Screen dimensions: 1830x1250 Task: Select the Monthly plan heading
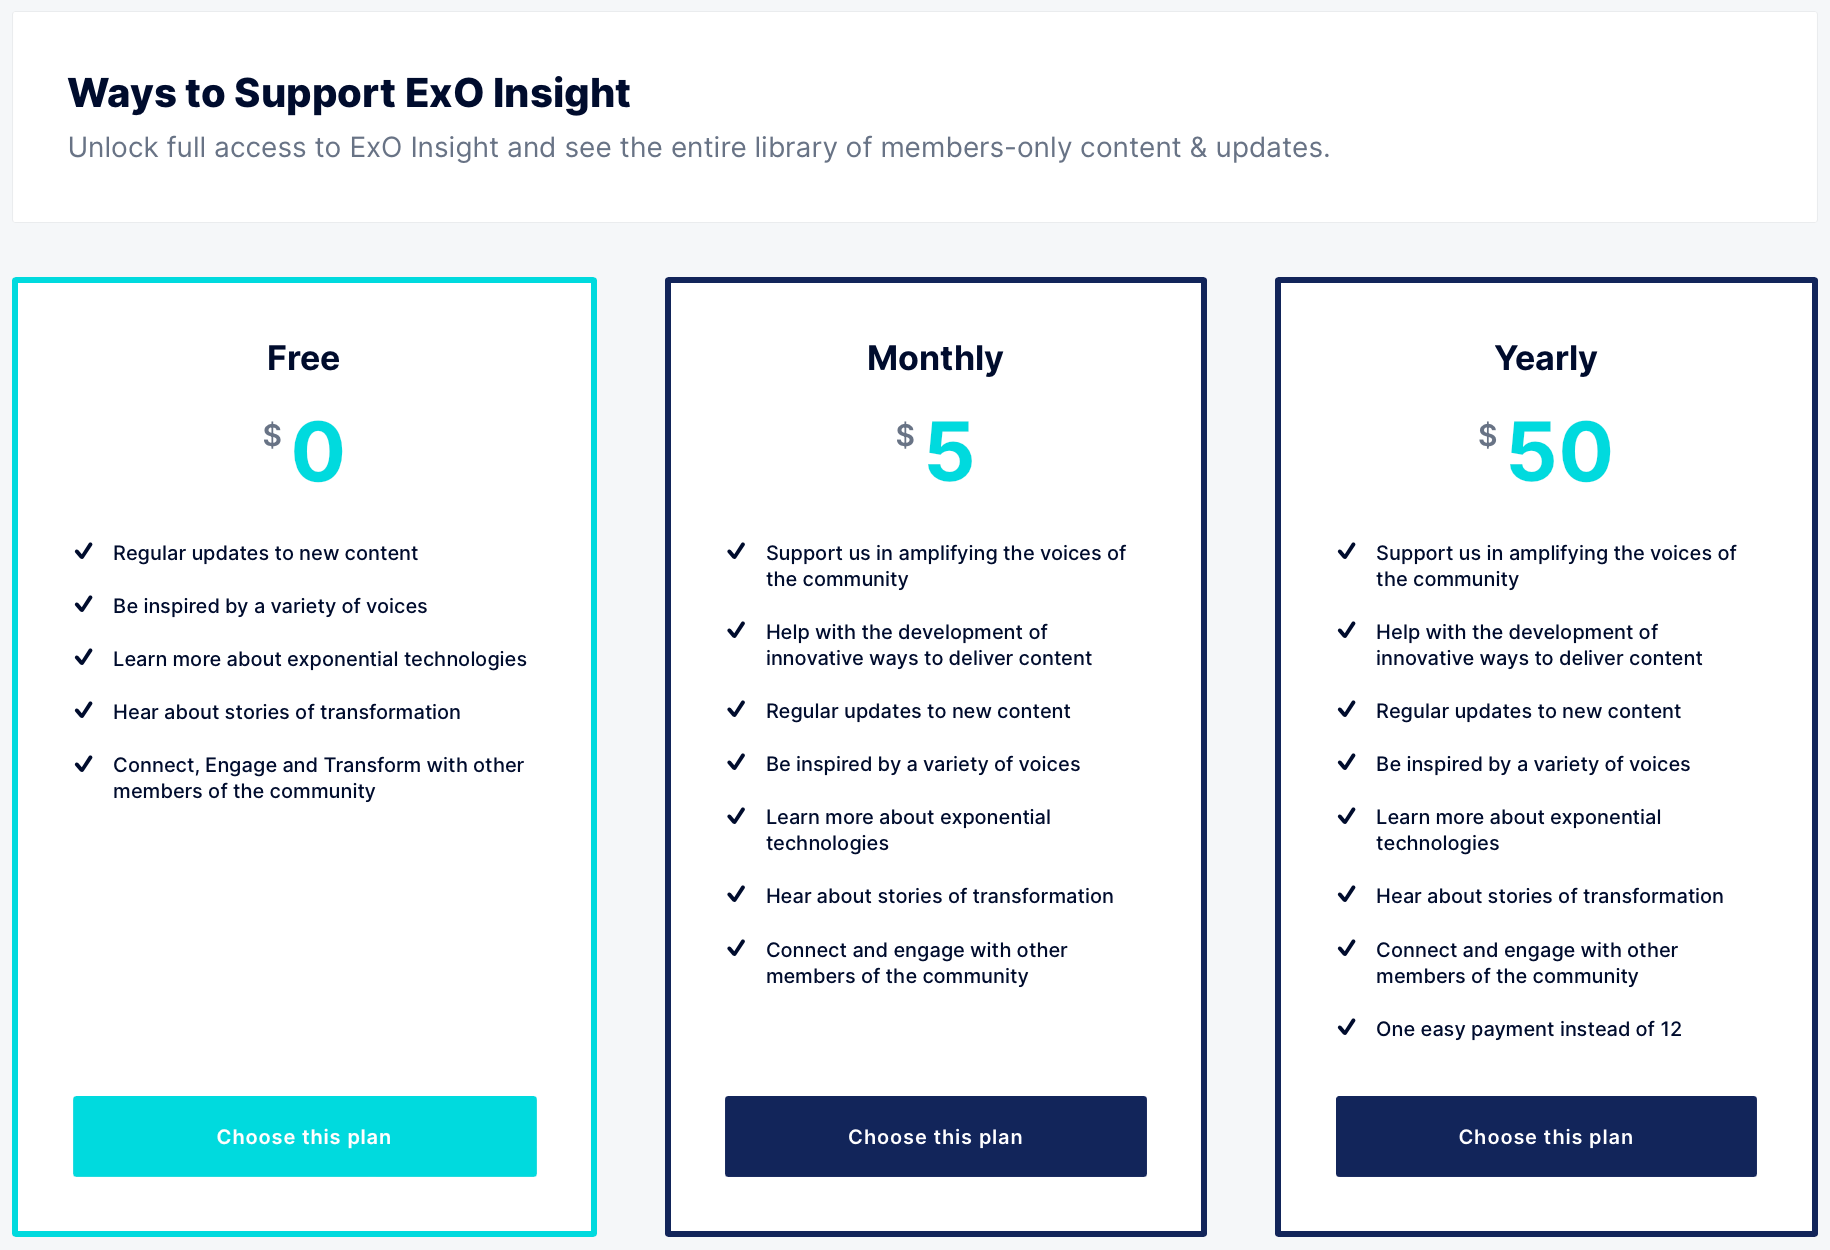point(935,358)
